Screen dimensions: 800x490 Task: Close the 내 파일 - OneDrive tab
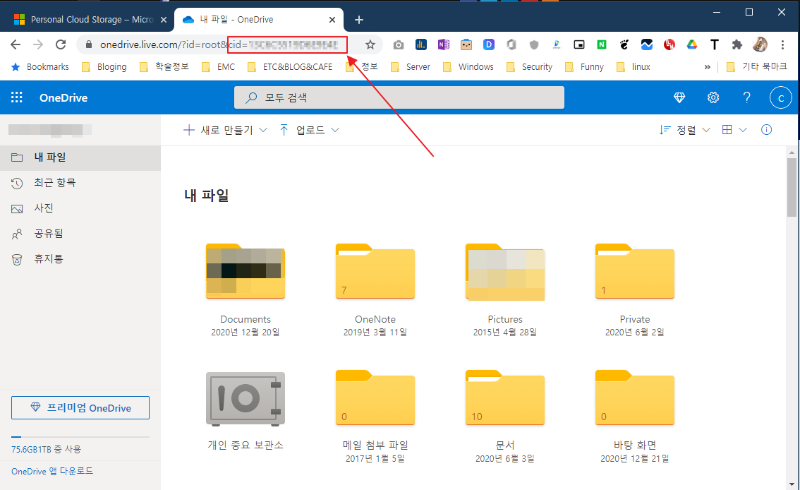(x=332, y=20)
